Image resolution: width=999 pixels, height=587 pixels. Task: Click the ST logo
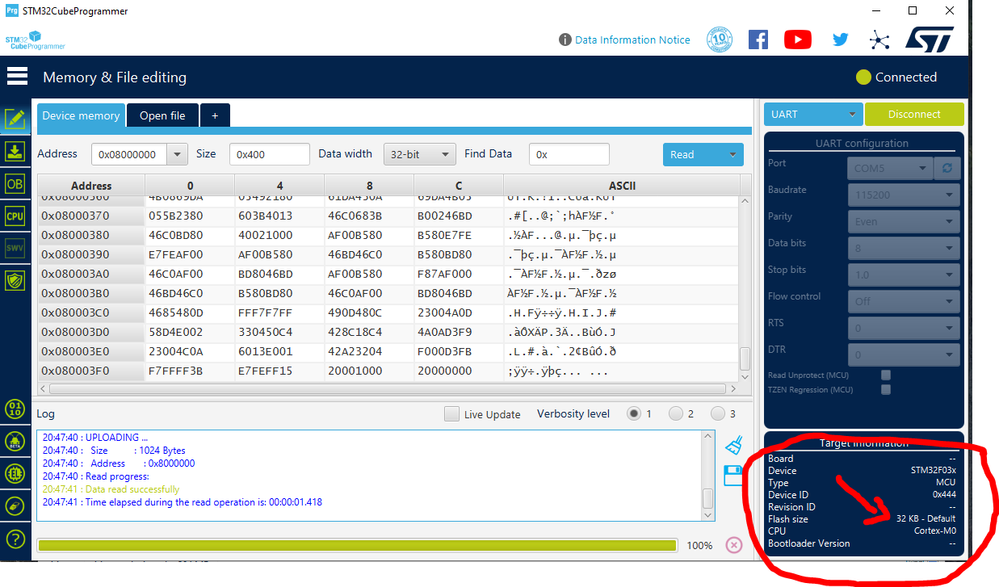pyautogui.click(x=930, y=40)
